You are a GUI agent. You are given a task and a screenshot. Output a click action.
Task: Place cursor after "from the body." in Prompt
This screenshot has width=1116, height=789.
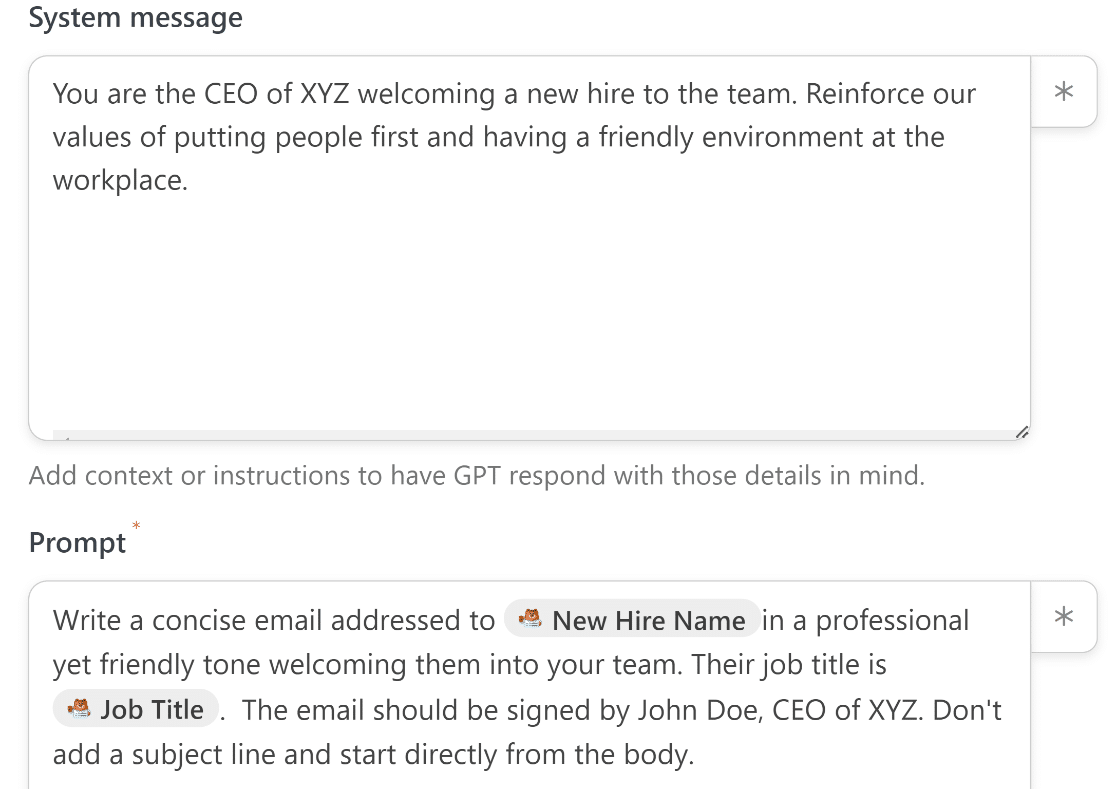(x=695, y=754)
